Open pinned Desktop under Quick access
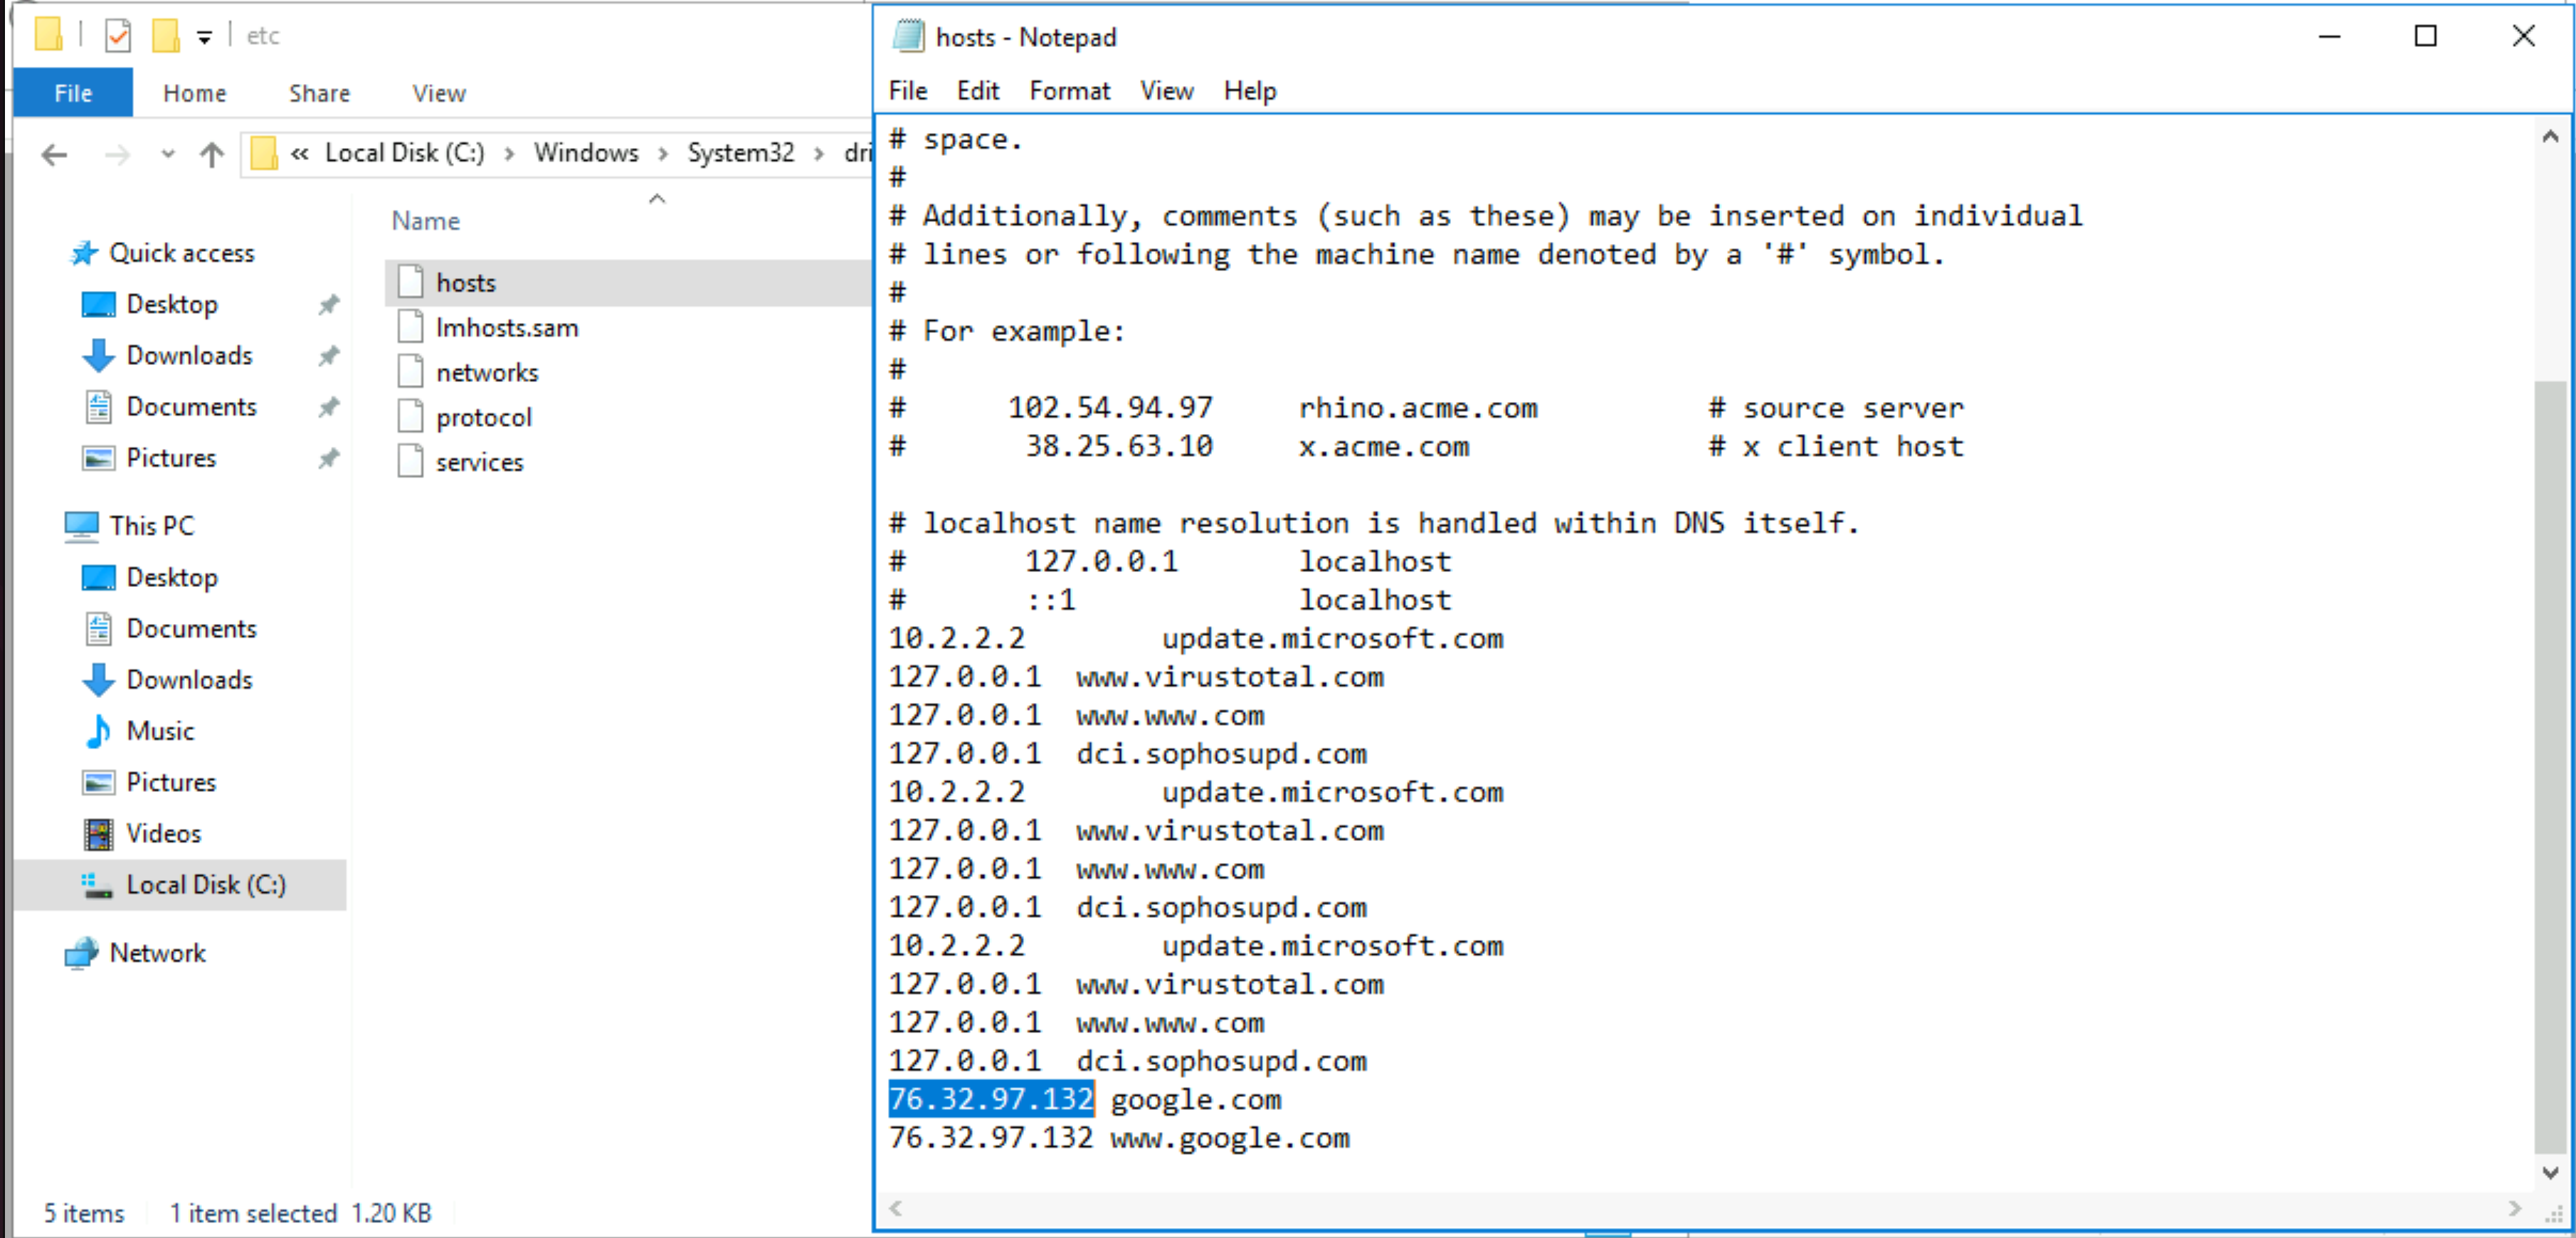 pyautogui.click(x=172, y=304)
